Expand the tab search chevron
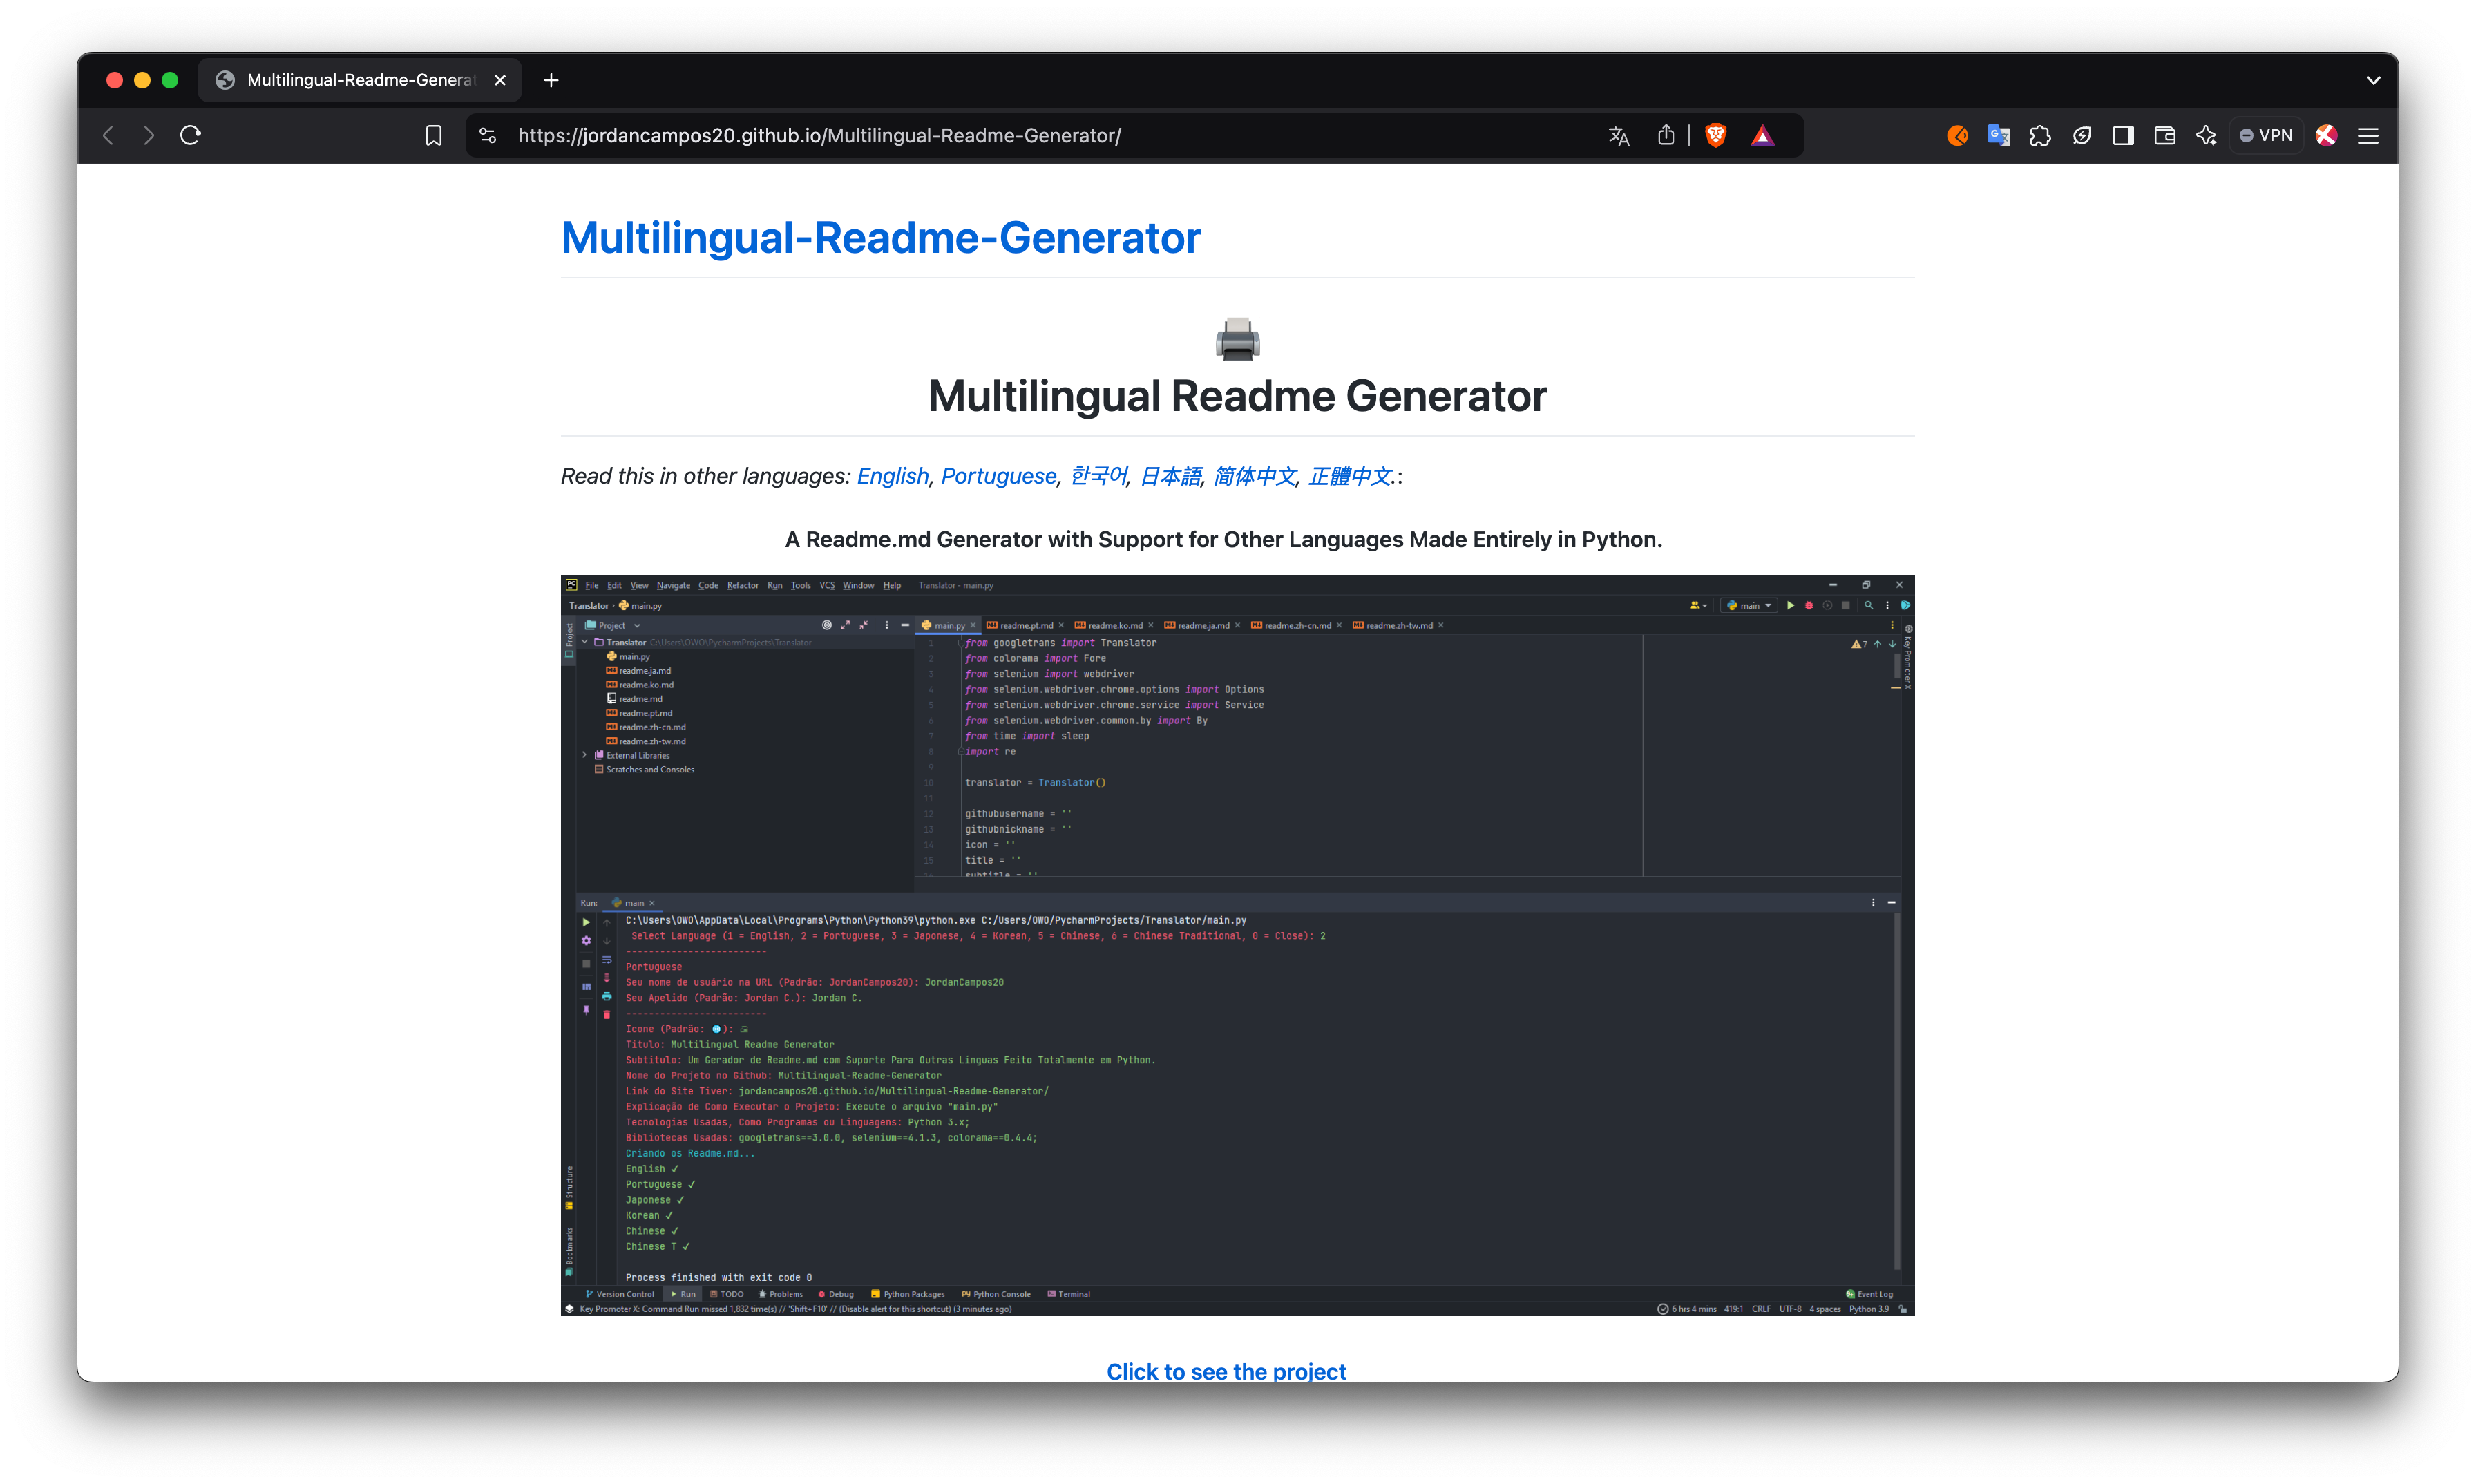 pyautogui.click(x=2373, y=81)
